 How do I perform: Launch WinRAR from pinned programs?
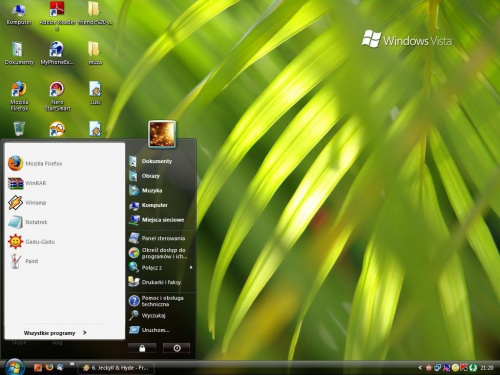(27, 183)
